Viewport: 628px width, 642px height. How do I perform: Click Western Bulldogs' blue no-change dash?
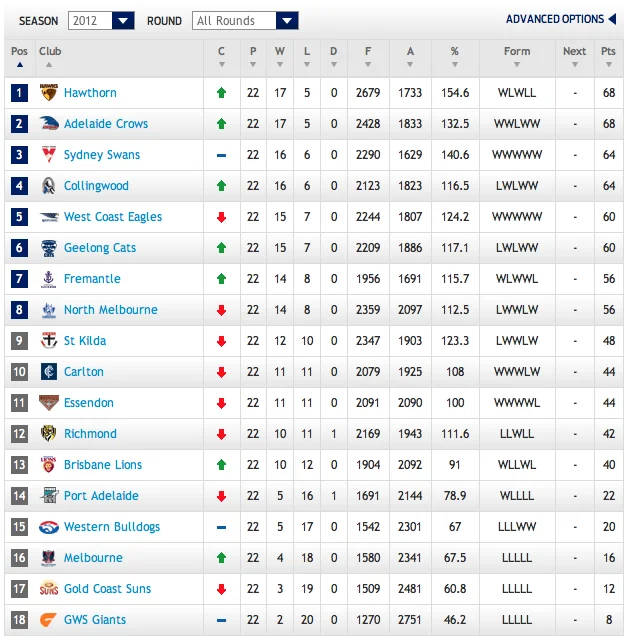221,527
